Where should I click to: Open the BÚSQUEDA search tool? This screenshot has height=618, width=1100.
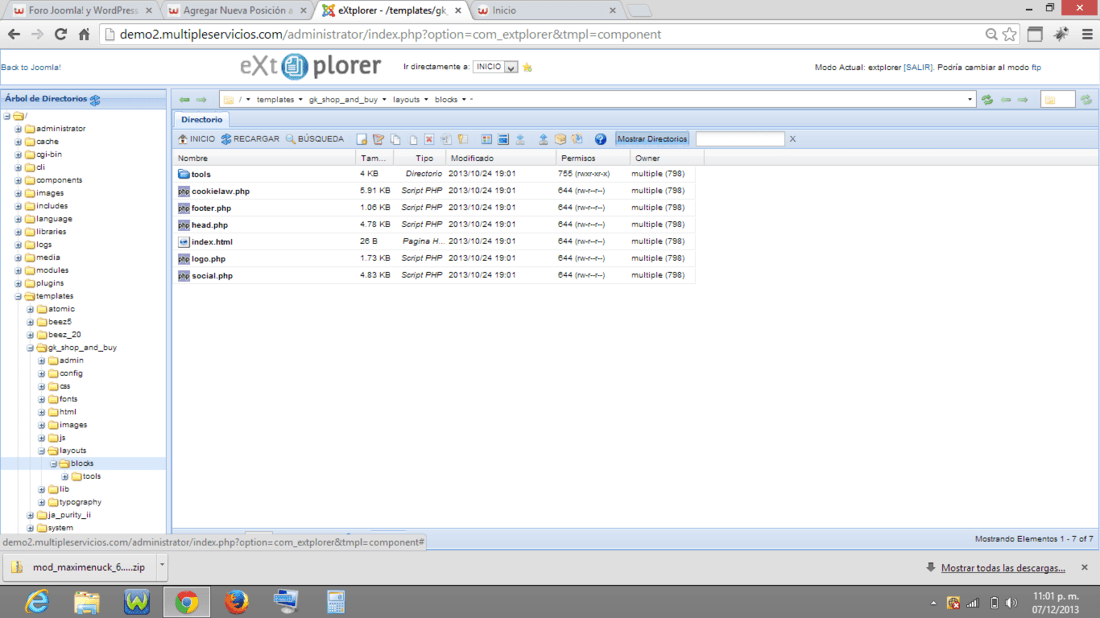point(315,139)
